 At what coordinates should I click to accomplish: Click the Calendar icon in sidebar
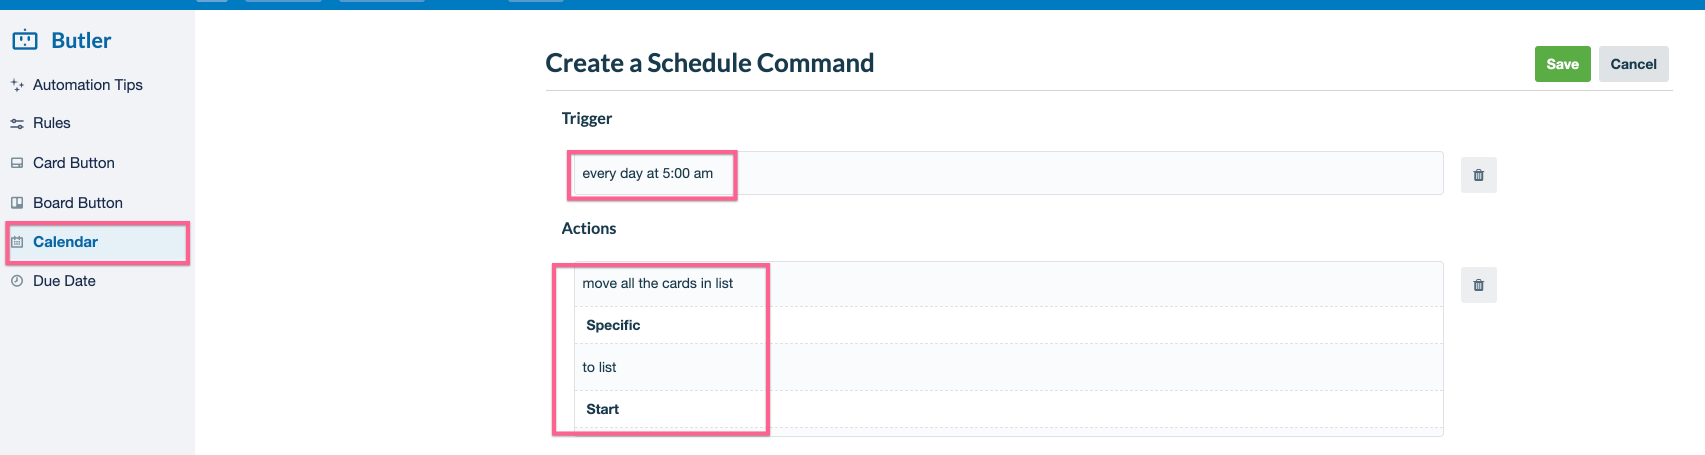(x=17, y=242)
